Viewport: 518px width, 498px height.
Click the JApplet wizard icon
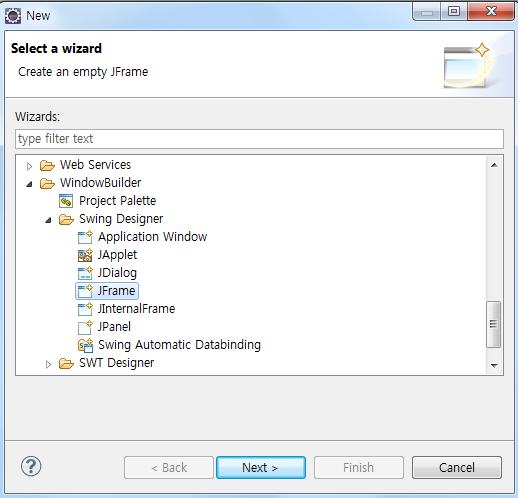(x=85, y=255)
